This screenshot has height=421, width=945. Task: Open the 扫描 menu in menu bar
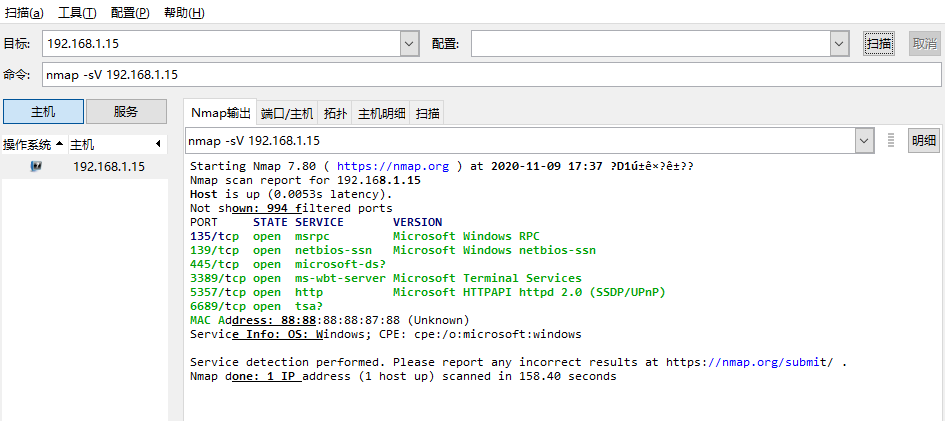[24, 13]
